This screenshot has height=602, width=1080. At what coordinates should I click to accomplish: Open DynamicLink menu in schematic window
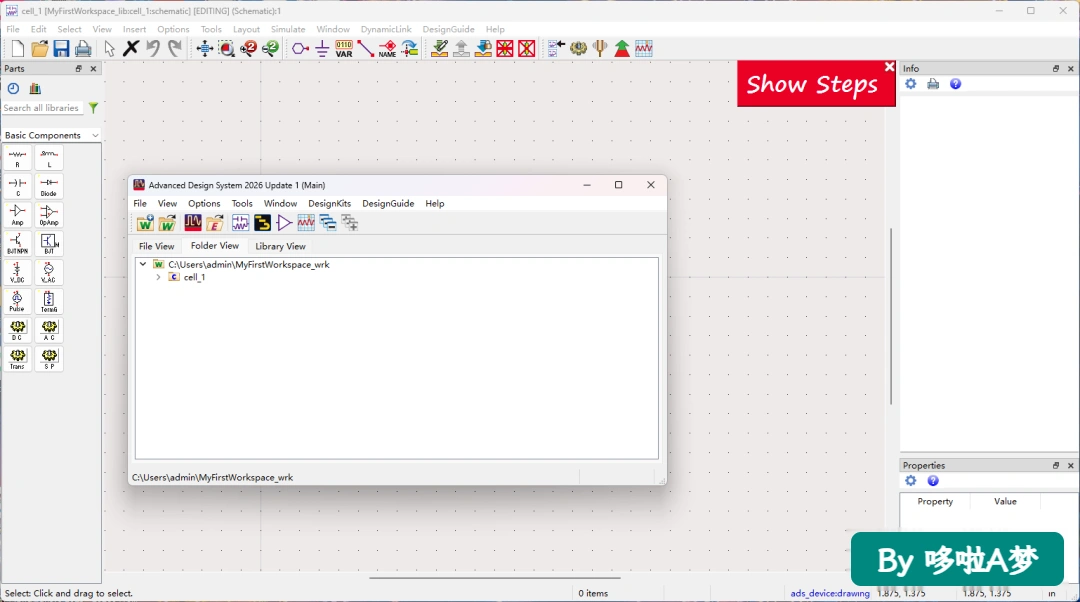tap(386, 29)
